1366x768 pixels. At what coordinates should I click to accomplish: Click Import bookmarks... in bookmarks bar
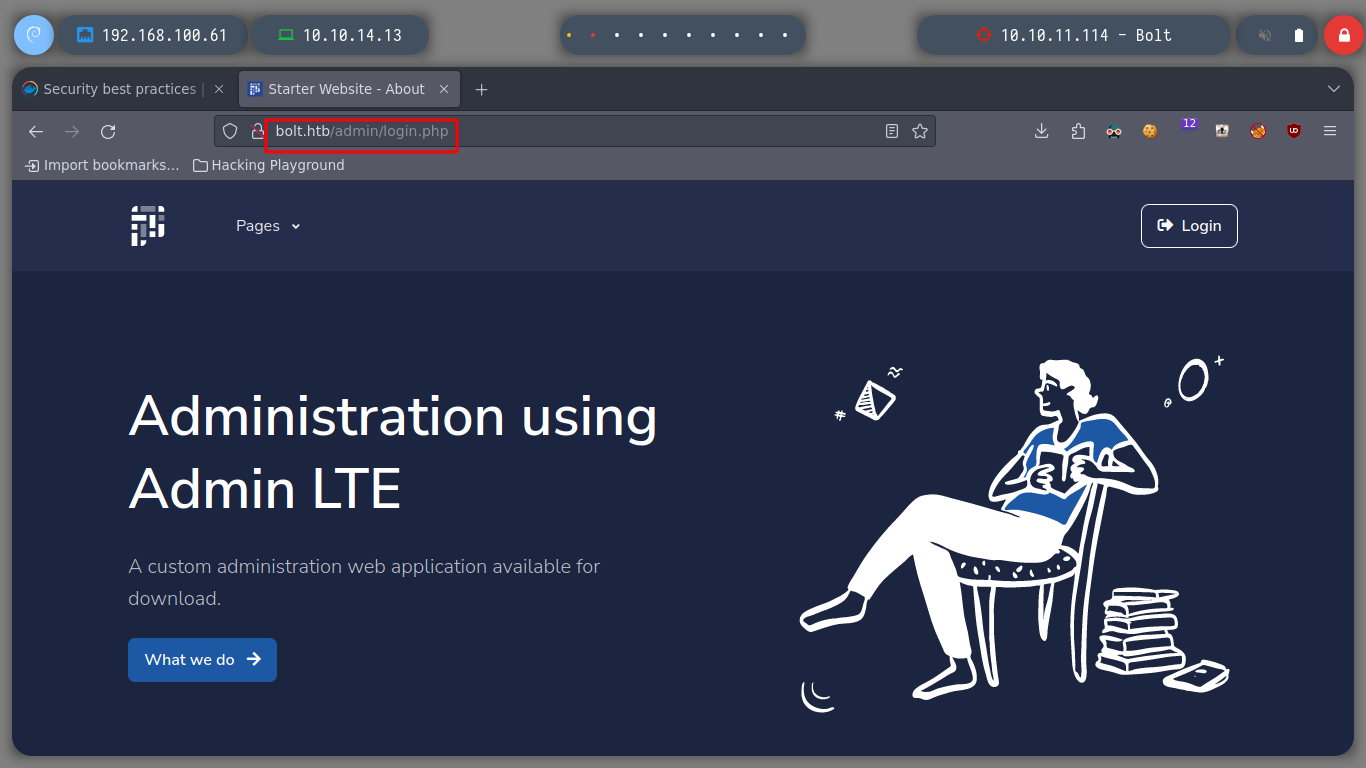click(x=102, y=165)
